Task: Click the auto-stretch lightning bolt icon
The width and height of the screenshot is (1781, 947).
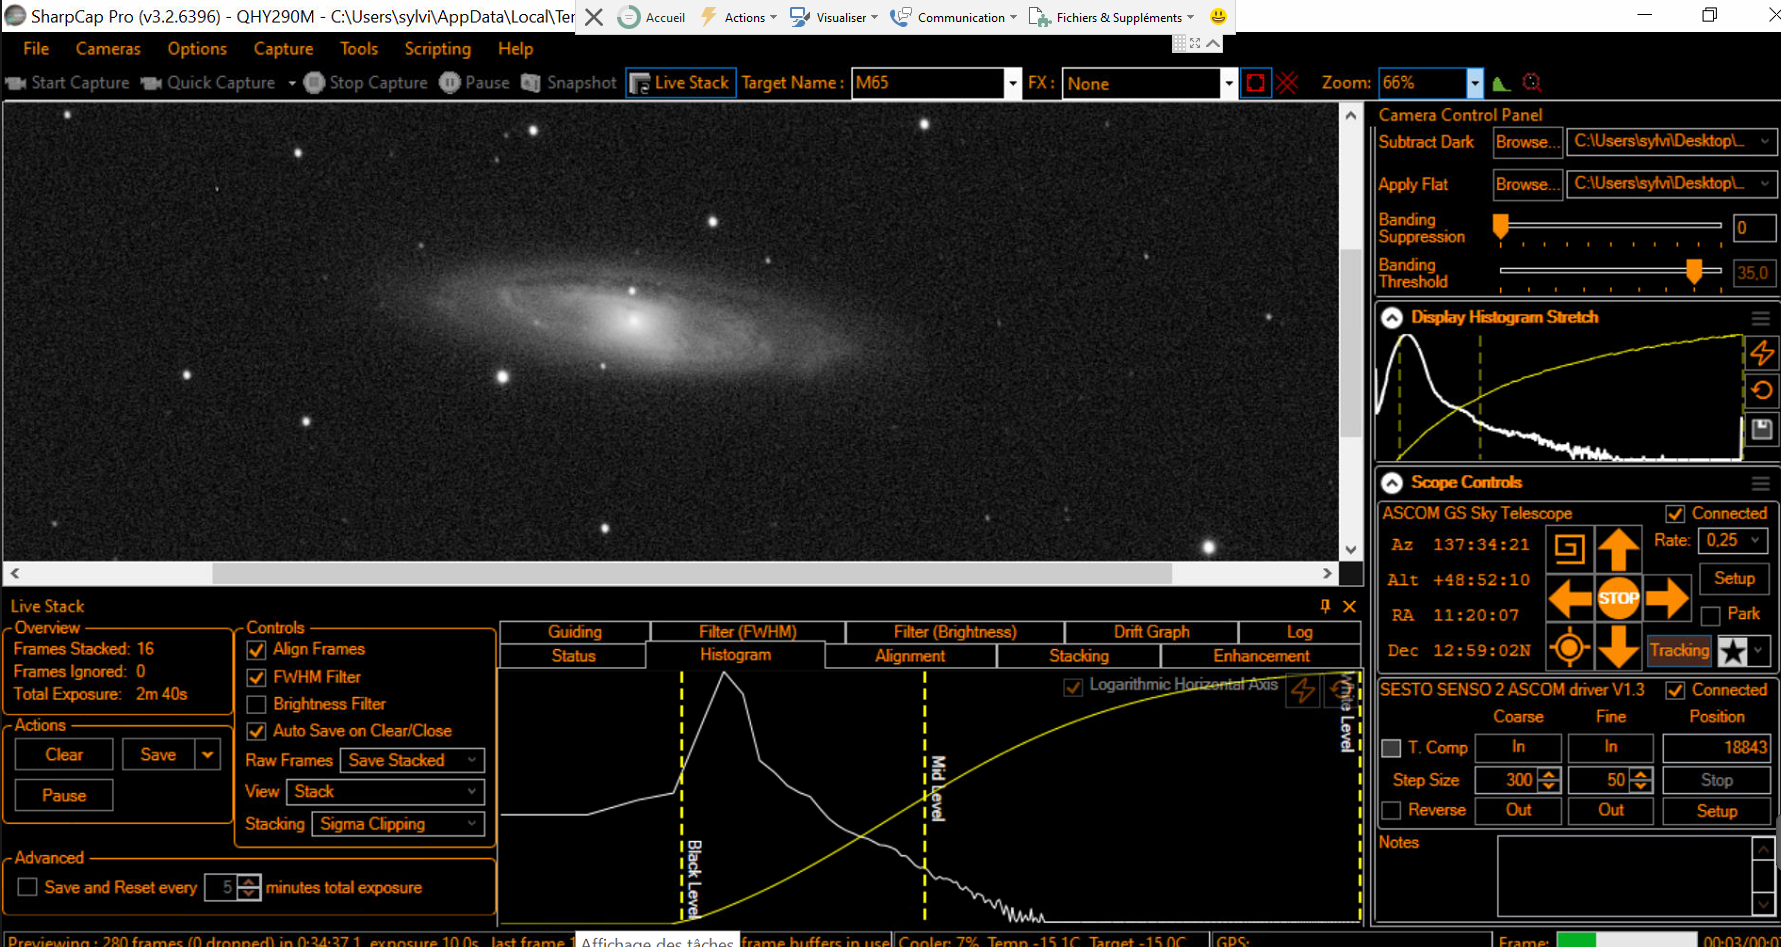Action: (1762, 352)
